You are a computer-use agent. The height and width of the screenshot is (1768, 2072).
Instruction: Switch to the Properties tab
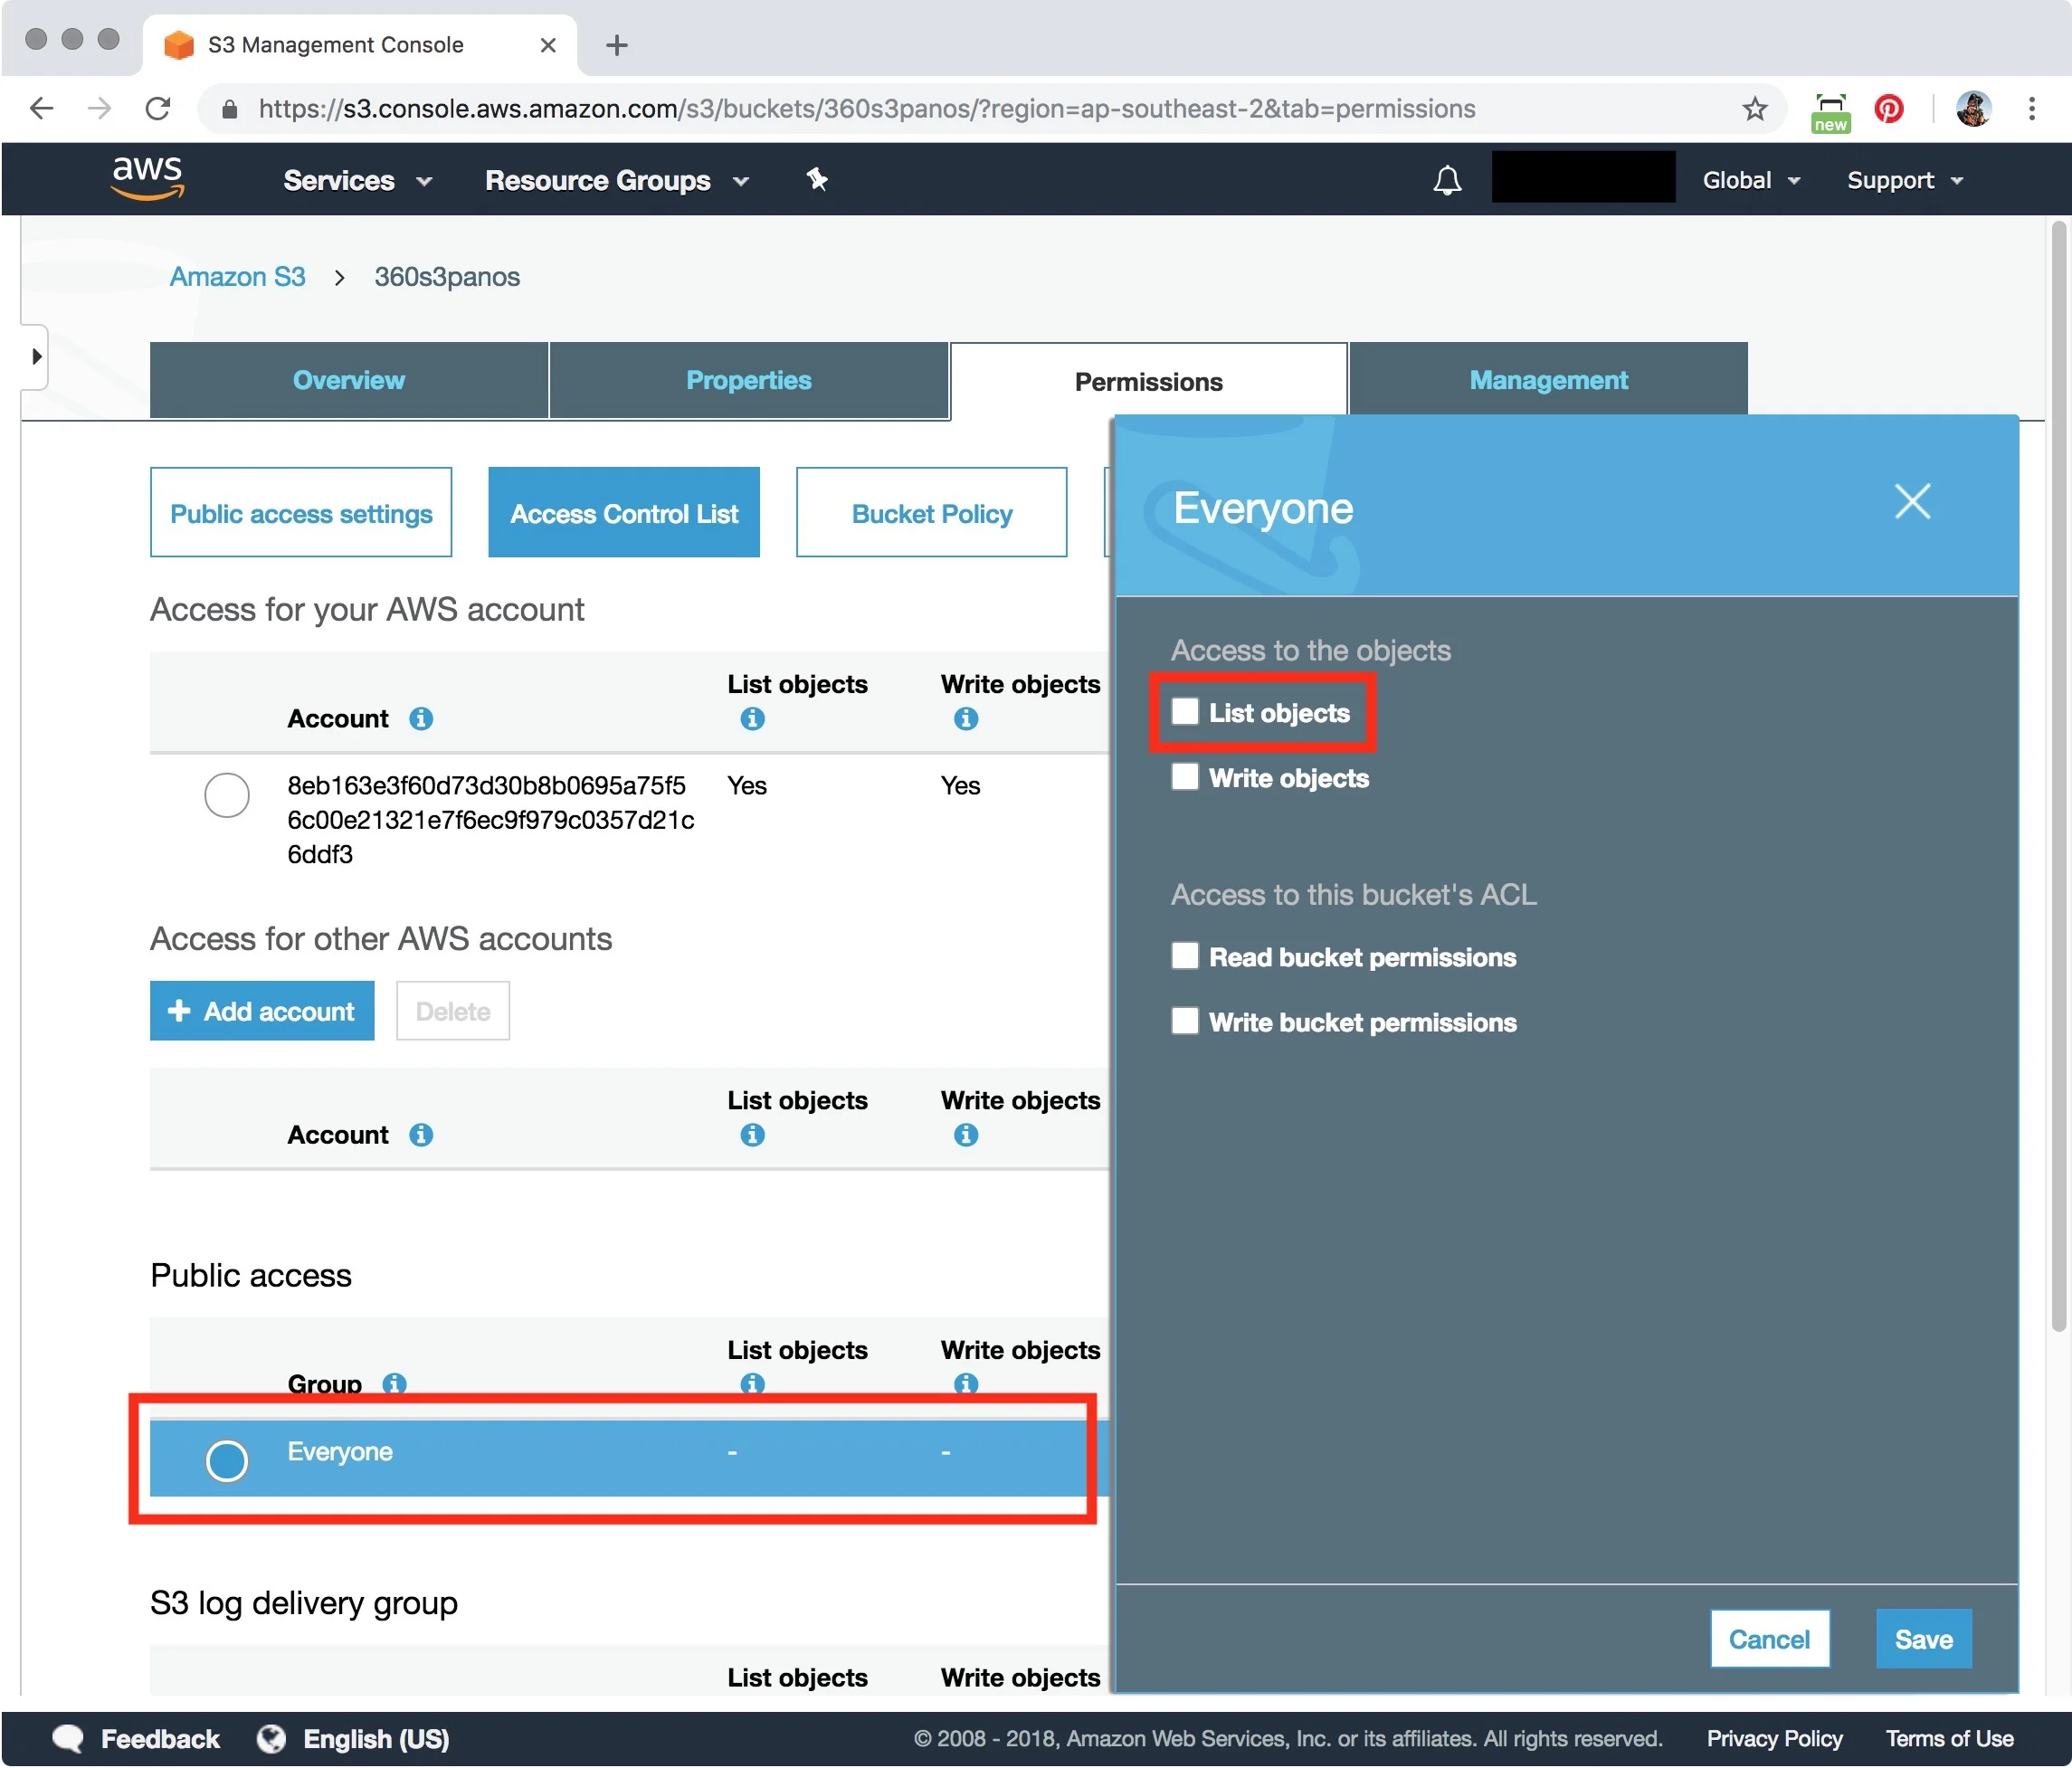pyautogui.click(x=748, y=380)
